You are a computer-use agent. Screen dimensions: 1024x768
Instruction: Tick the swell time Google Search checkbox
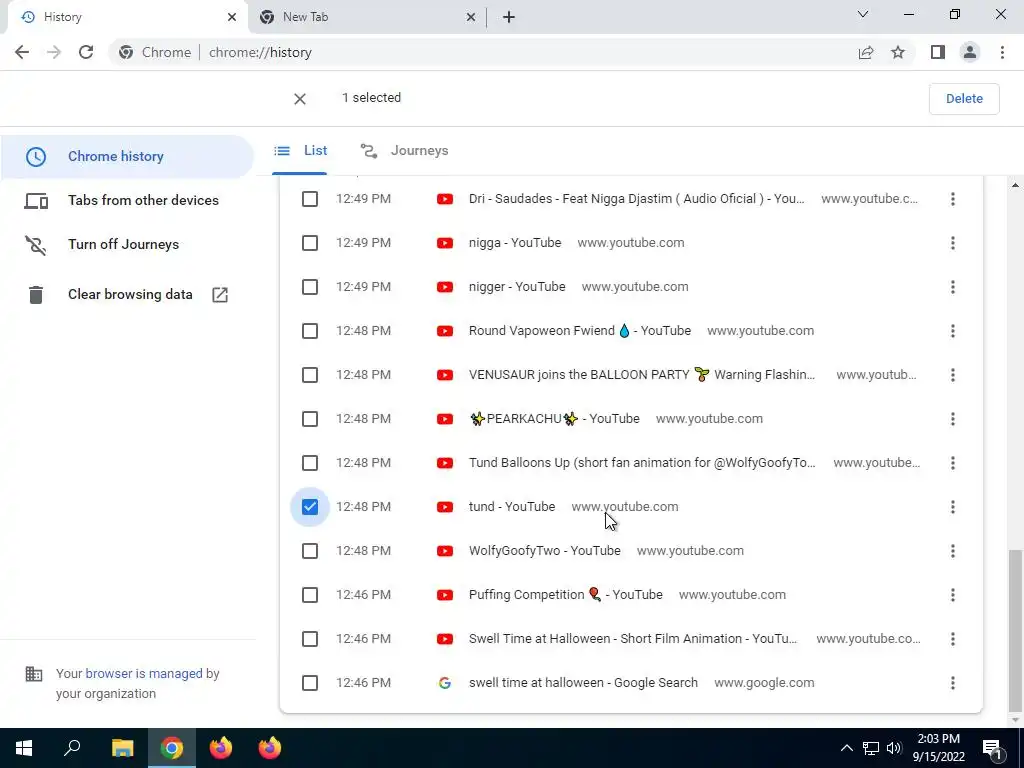[310, 683]
